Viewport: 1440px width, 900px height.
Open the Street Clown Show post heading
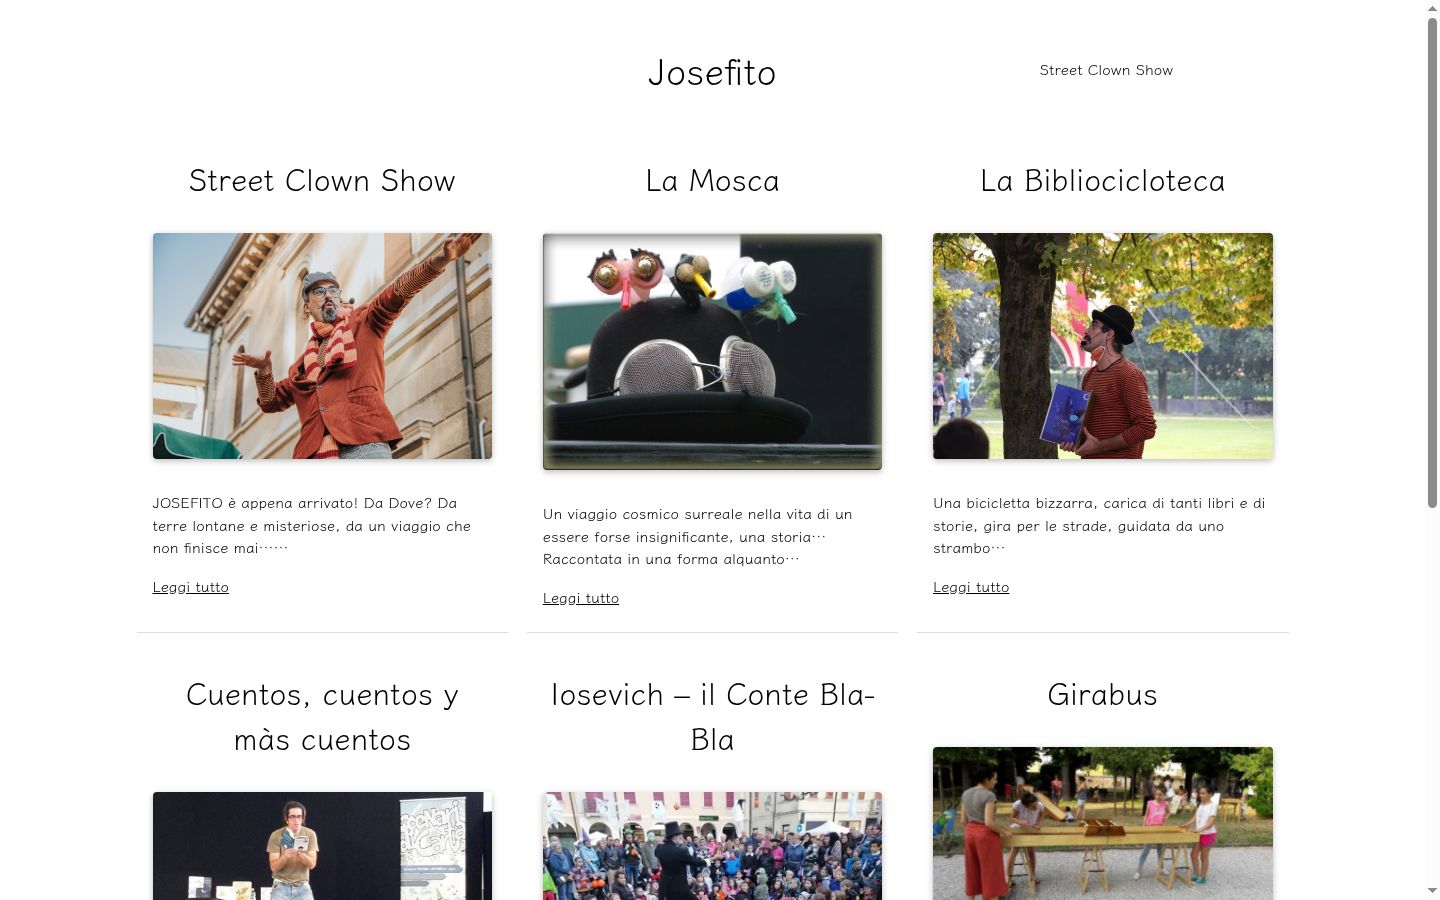(322, 181)
